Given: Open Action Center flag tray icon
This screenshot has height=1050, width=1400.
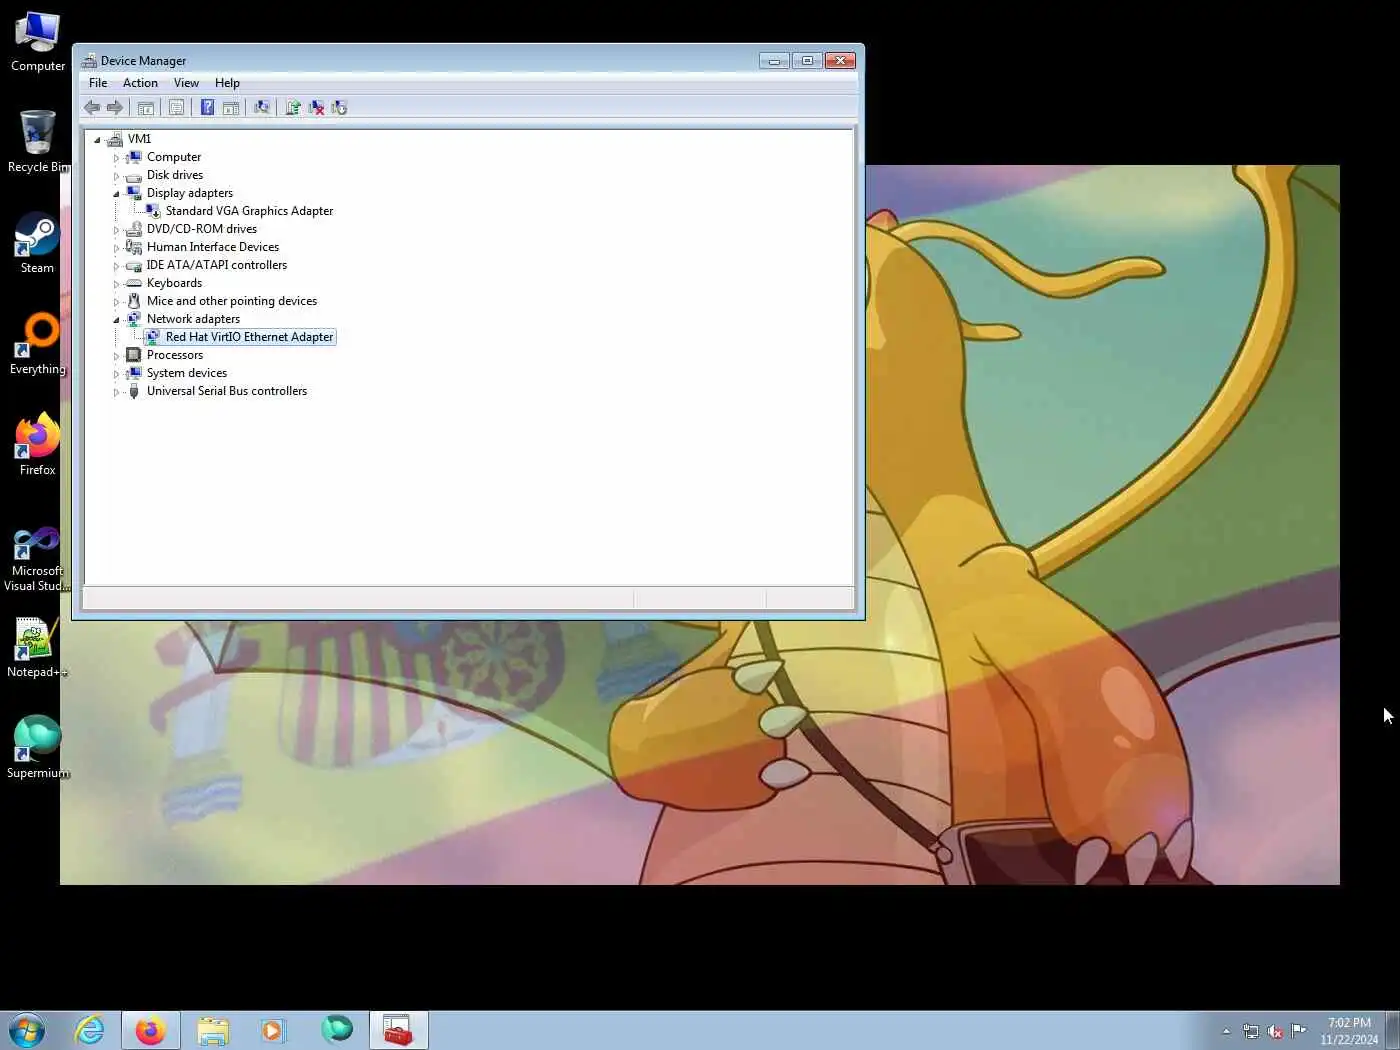Looking at the screenshot, I should (x=1299, y=1031).
